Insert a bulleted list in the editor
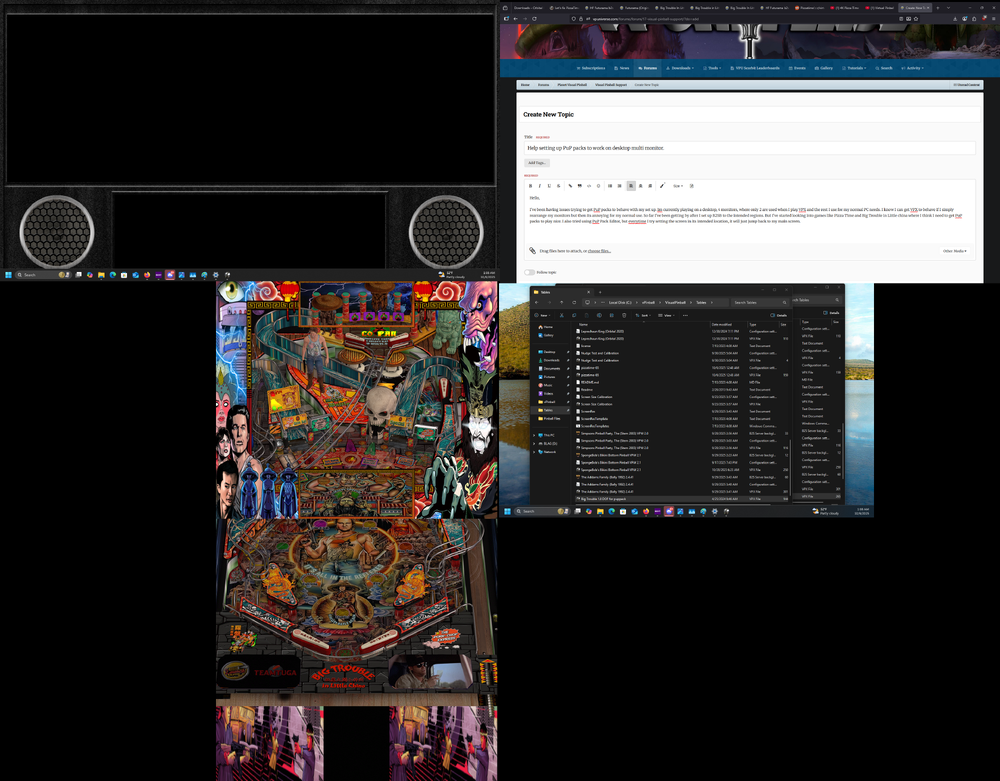 tap(610, 186)
